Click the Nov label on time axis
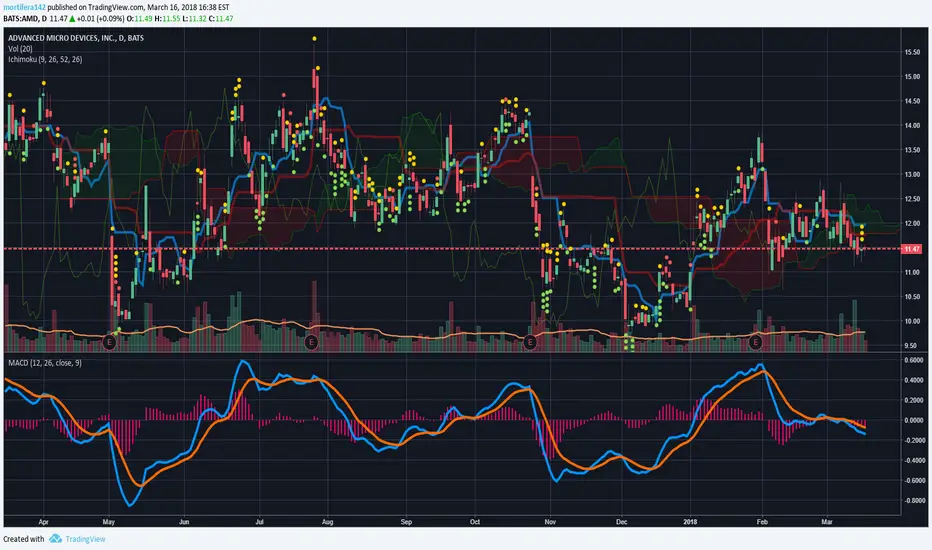 coord(550,522)
